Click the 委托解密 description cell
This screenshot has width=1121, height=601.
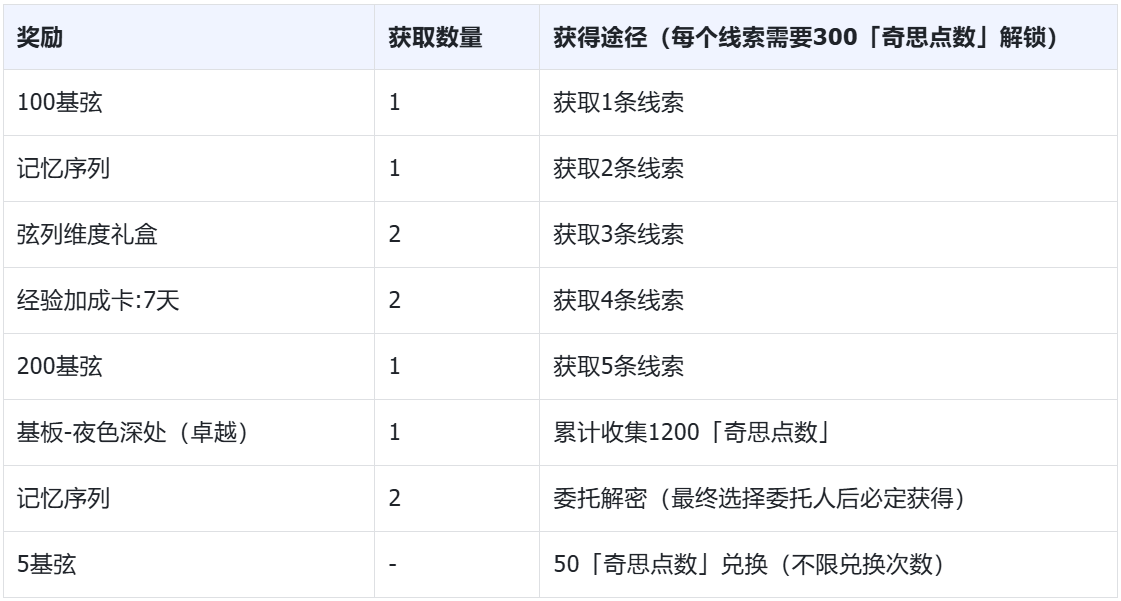tap(828, 499)
